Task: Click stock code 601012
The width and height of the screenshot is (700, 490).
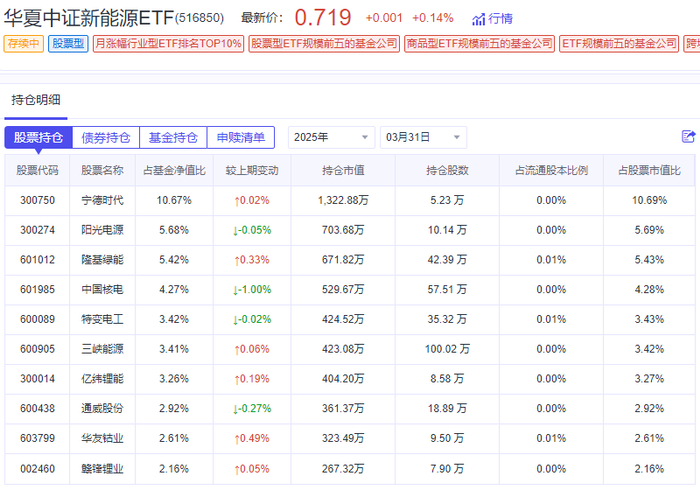Action: pos(38,260)
